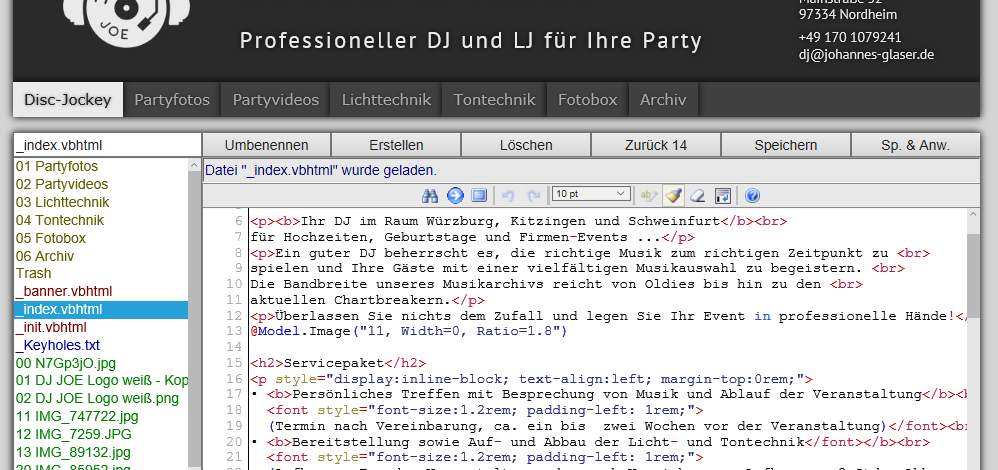The width and height of the screenshot is (998, 470).
Task: Select file 01 DJ JOE Logo weiß - Kop
Action: [101, 381]
